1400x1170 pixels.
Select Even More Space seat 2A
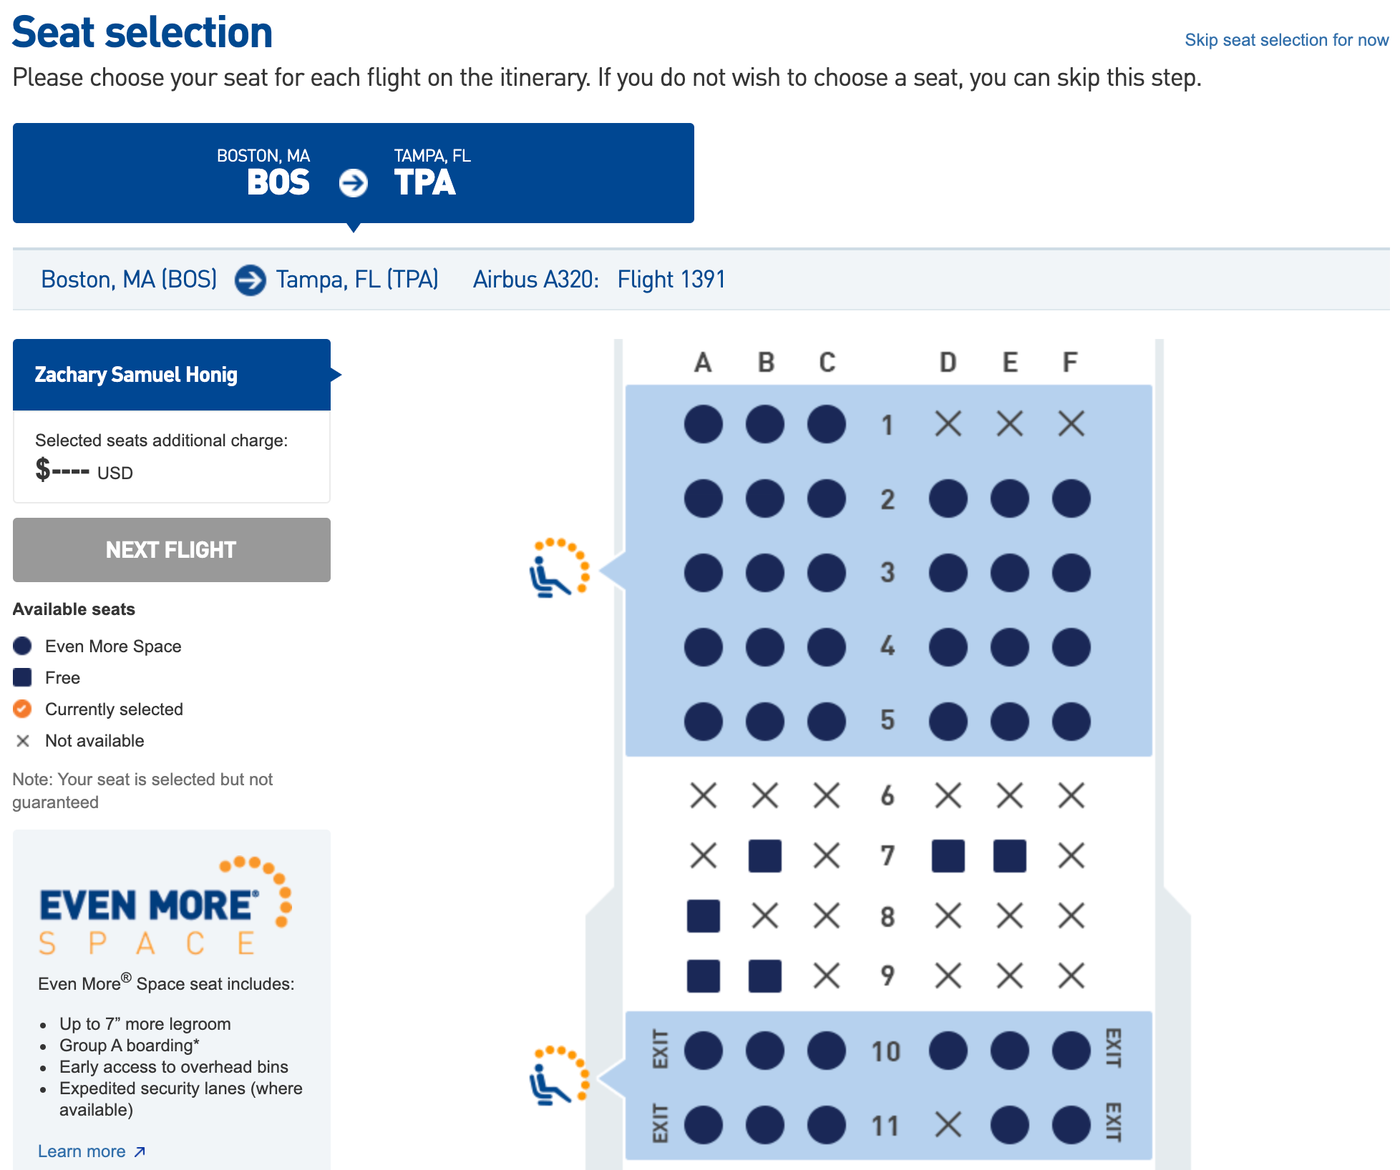coord(703,498)
